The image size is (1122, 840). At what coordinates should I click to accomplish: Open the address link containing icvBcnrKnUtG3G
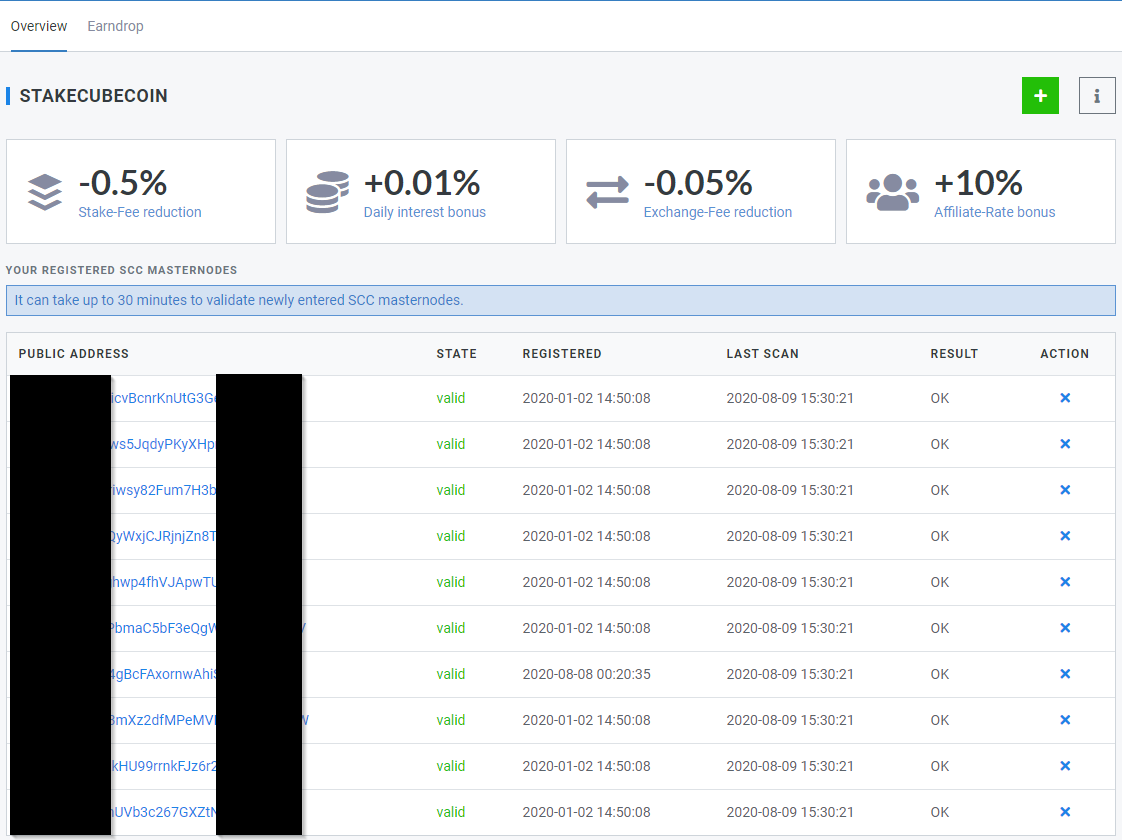click(163, 398)
